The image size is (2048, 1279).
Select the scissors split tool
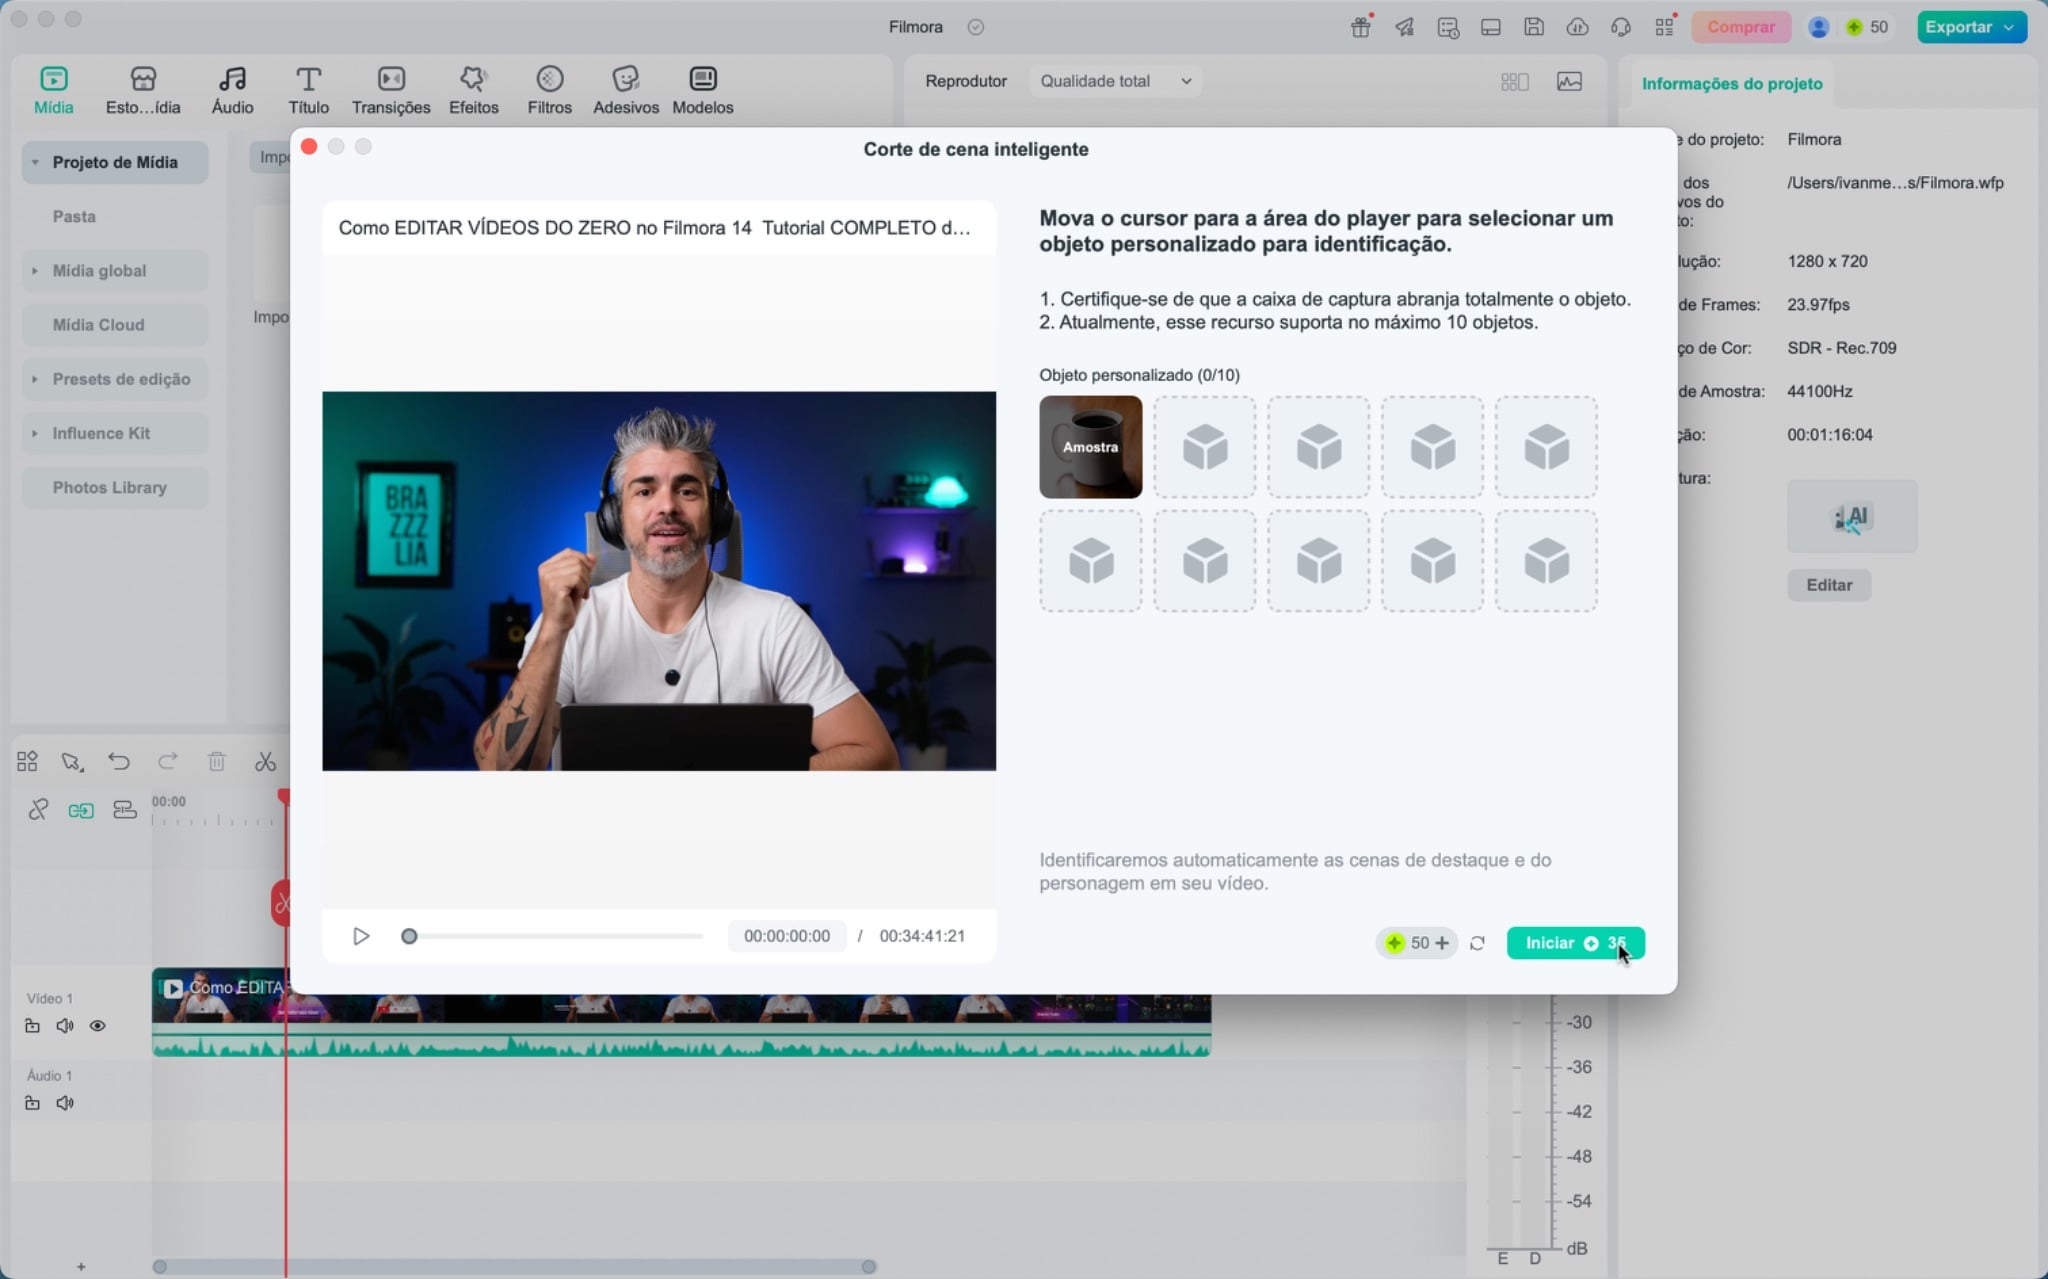click(x=265, y=762)
